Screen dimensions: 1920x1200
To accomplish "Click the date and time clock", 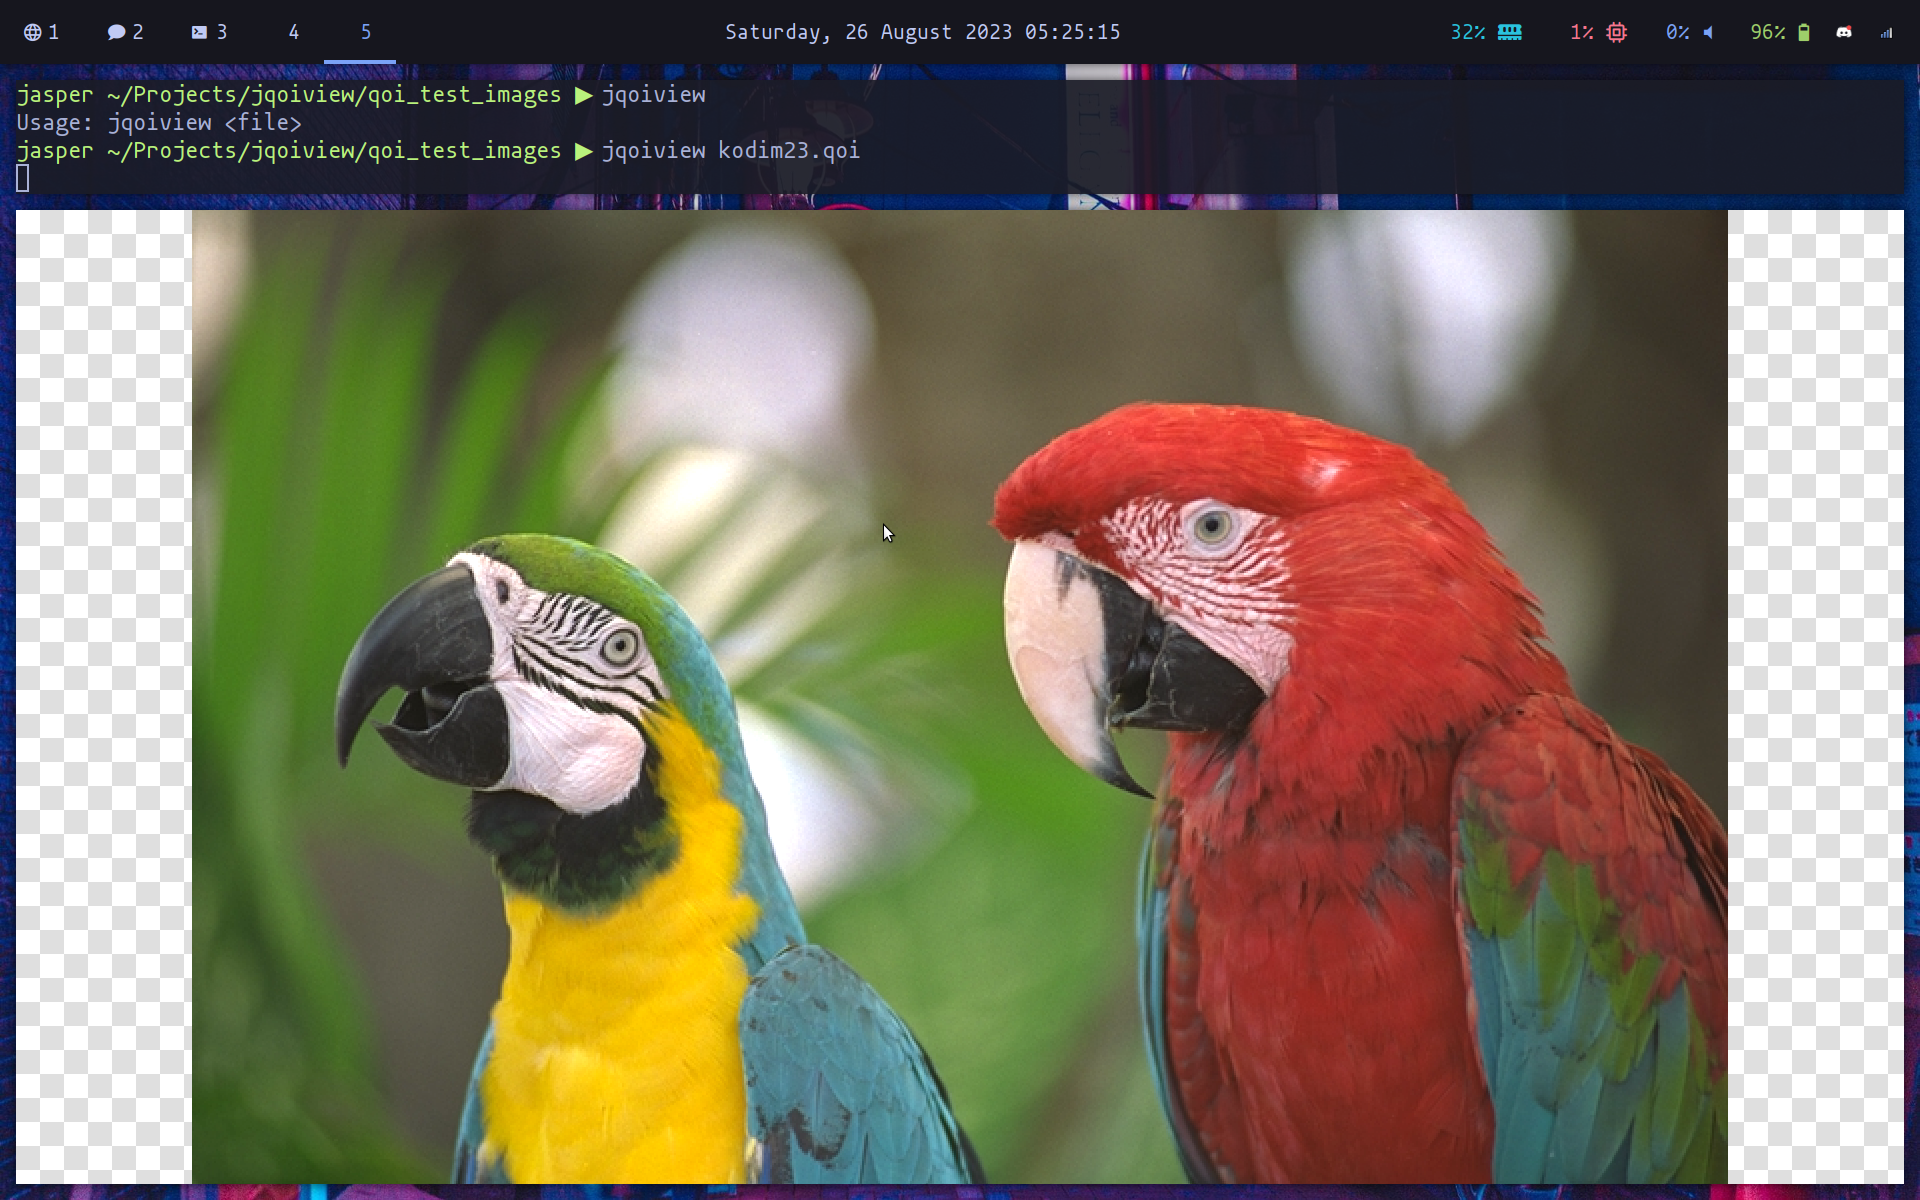I will 922,32.
